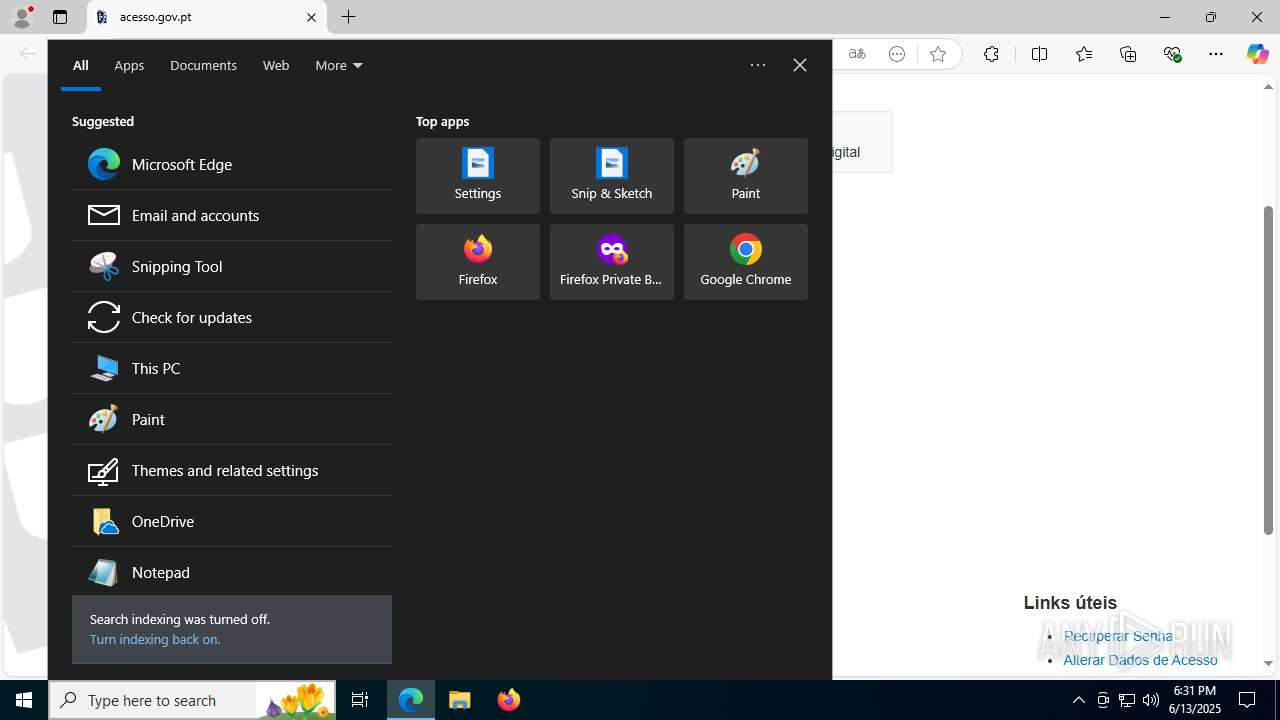Click Turn indexing back on link
This screenshot has height=720, width=1280.
(x=155, y=639)
